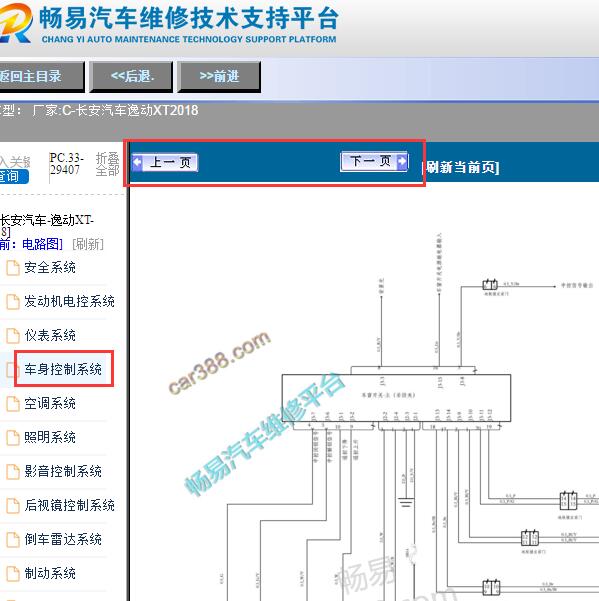This screenshot has height=601, width=599.
Task: Return to main directory with 返回主目录
Action: point(40,76)
